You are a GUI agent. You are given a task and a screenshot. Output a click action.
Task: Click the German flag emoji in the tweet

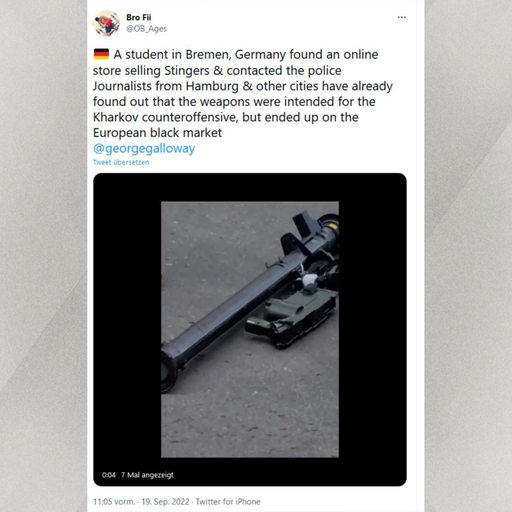tap(101, 54)
